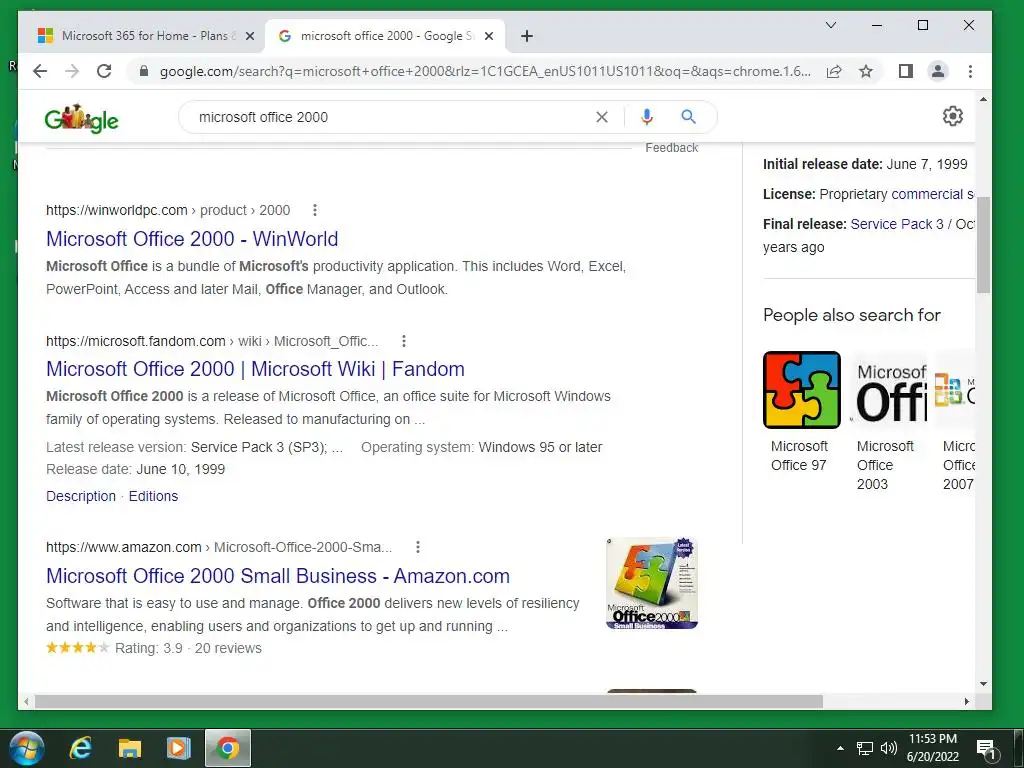Screen dimensions: 1024x768
Task: Click the Google doodle logo
Action: 82,118
